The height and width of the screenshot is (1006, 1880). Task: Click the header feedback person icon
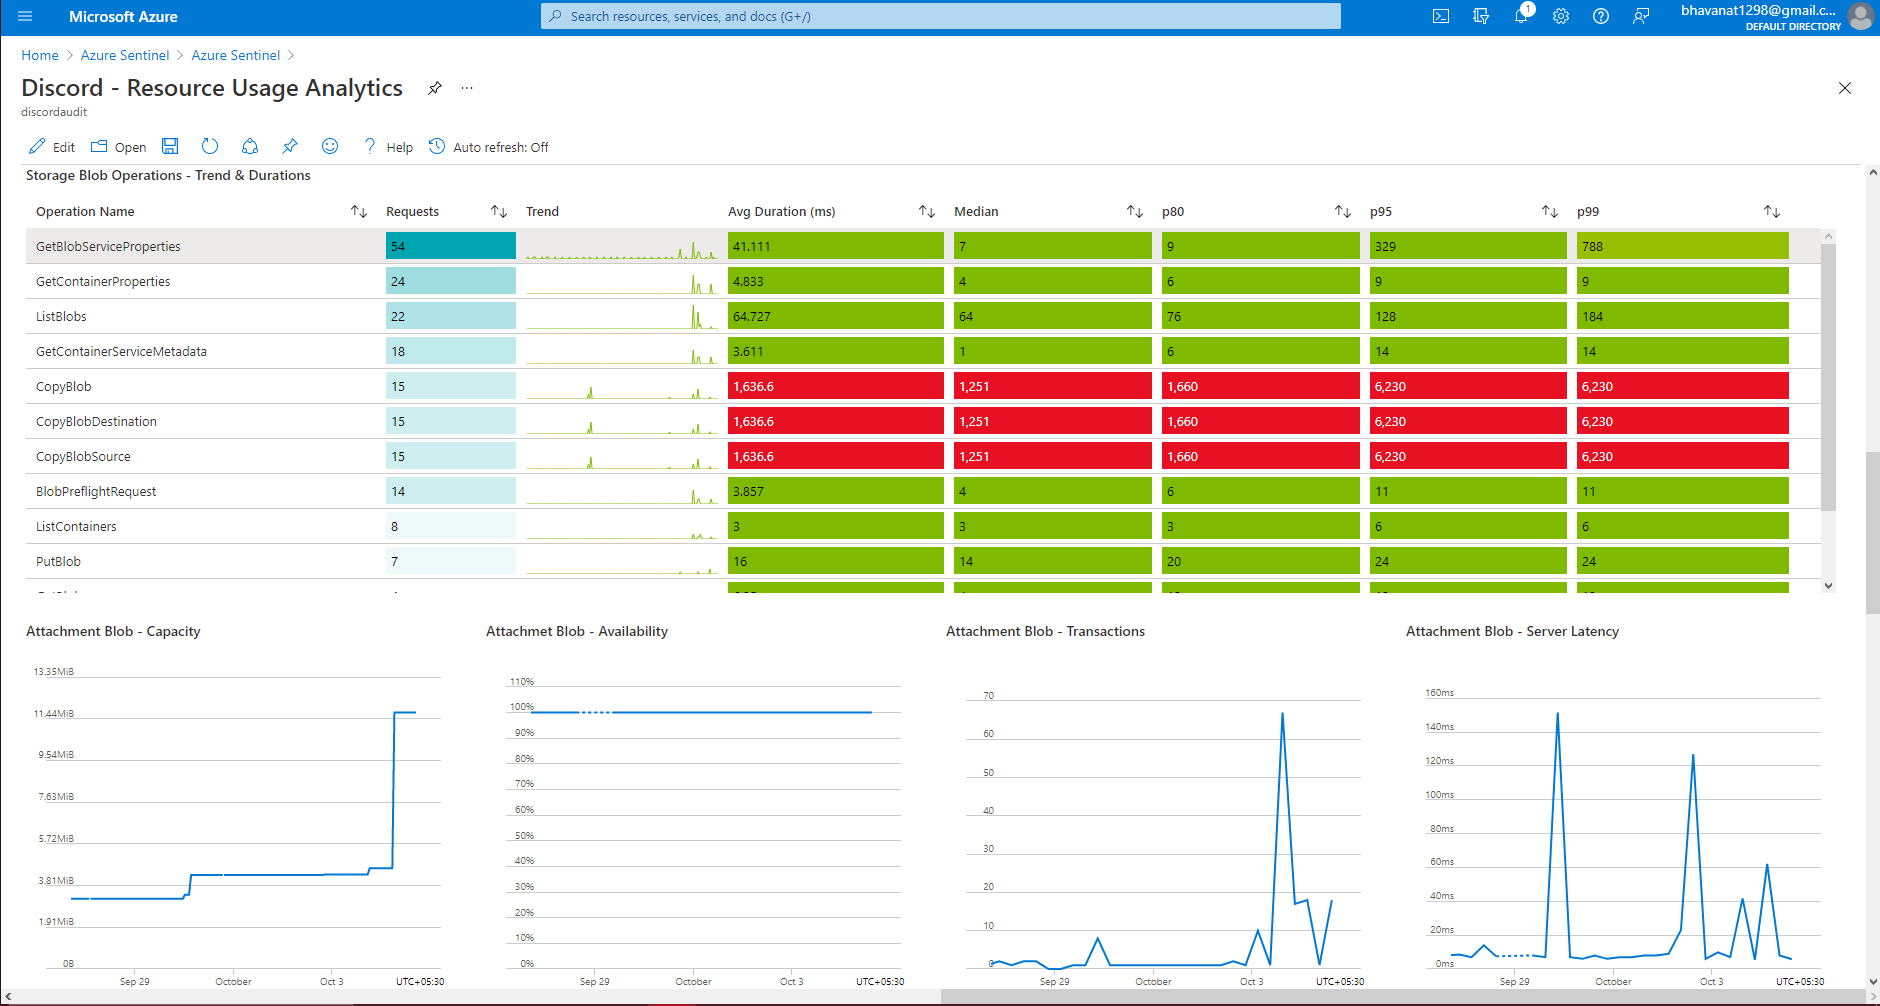[x=1641, y=17]
